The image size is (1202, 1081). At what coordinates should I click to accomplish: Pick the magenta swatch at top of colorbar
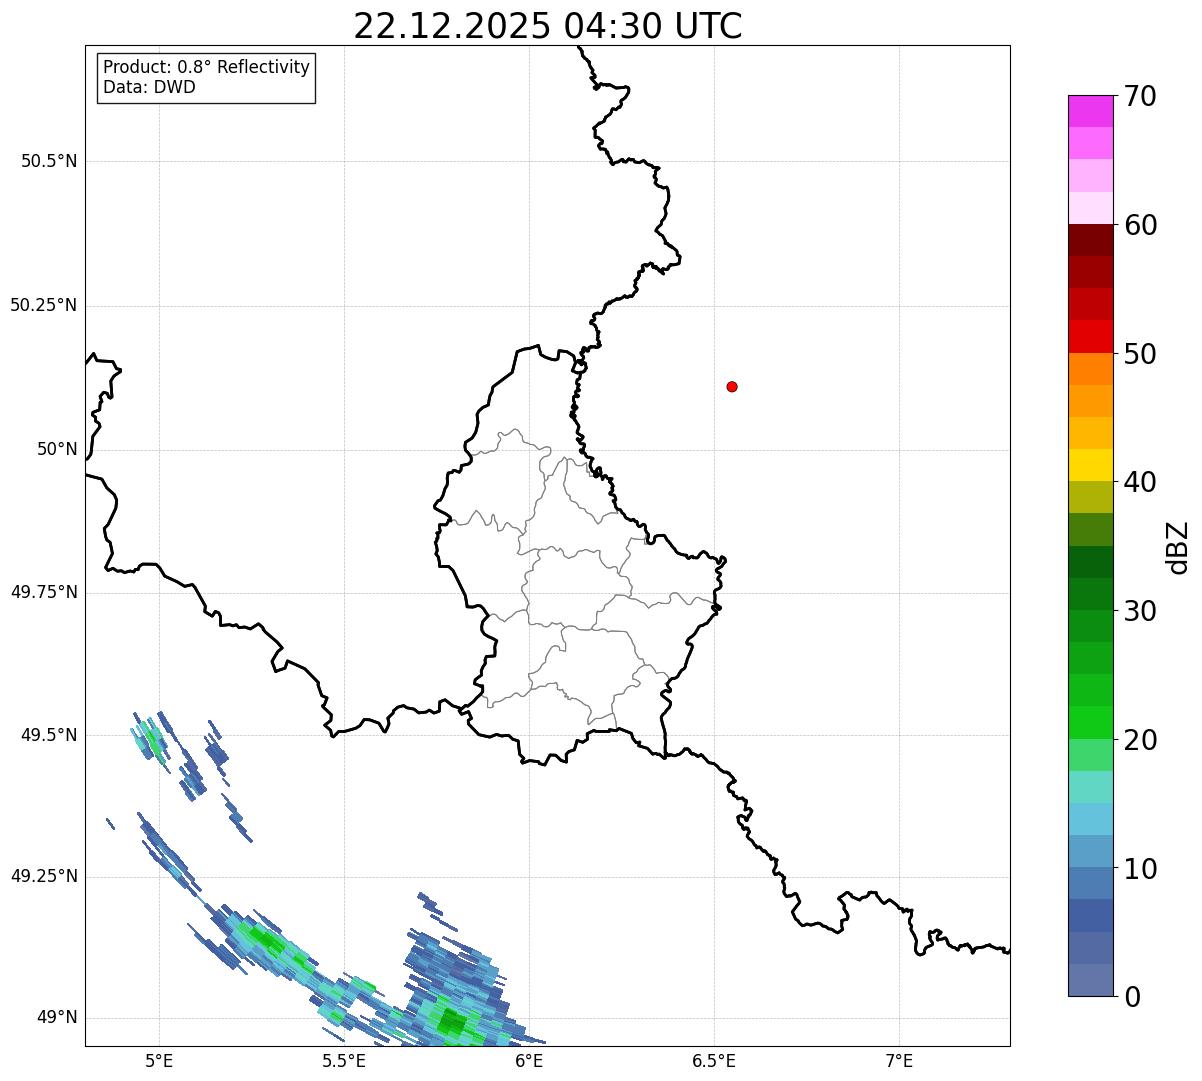coord(1090,111)
